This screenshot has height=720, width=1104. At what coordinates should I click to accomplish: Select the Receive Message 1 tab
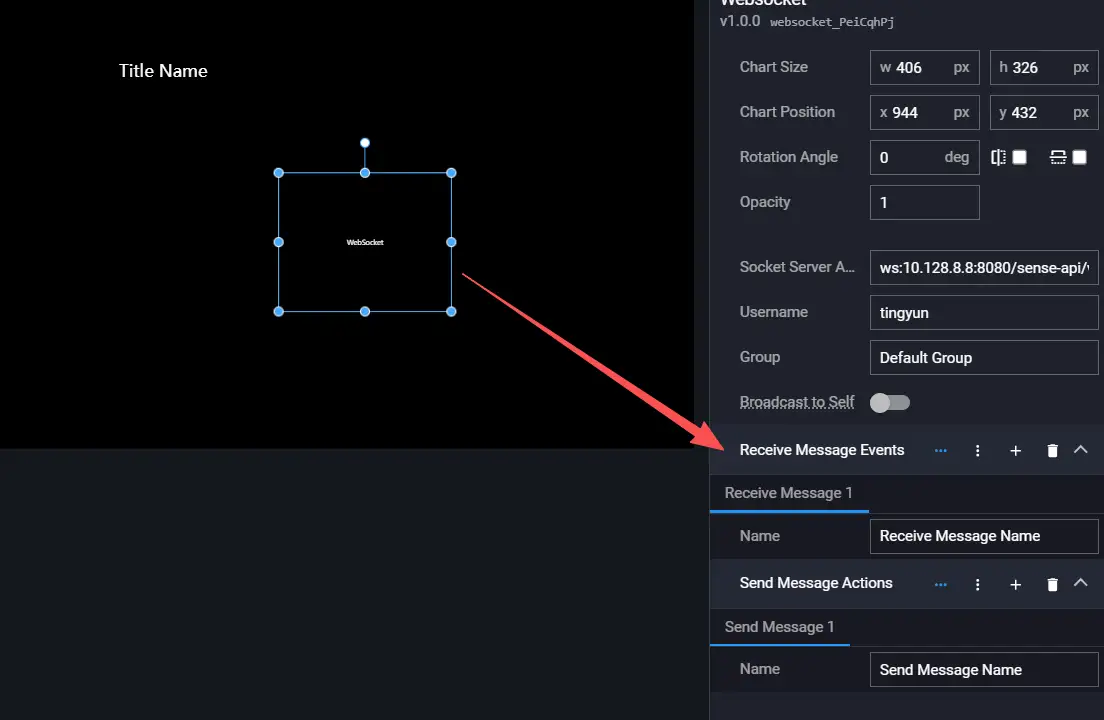[x=788, y=493]
